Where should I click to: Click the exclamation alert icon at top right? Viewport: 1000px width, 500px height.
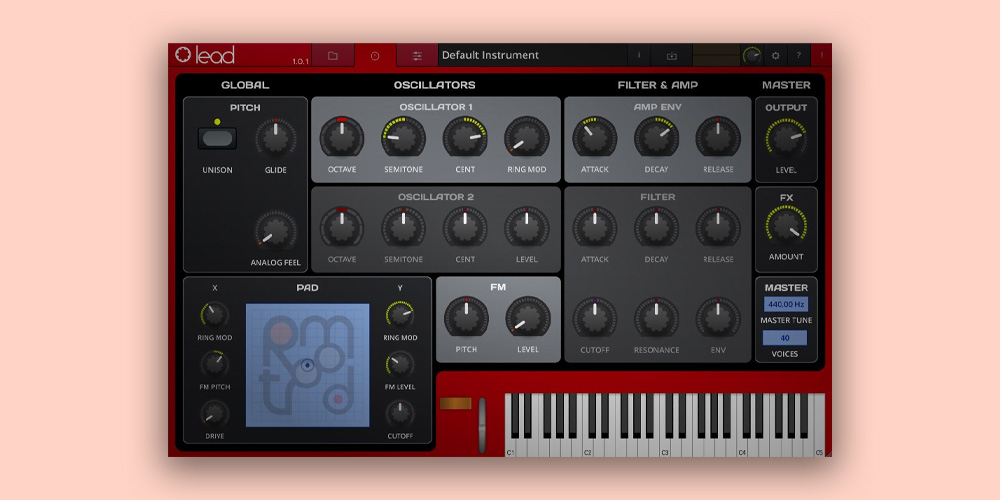822,56
